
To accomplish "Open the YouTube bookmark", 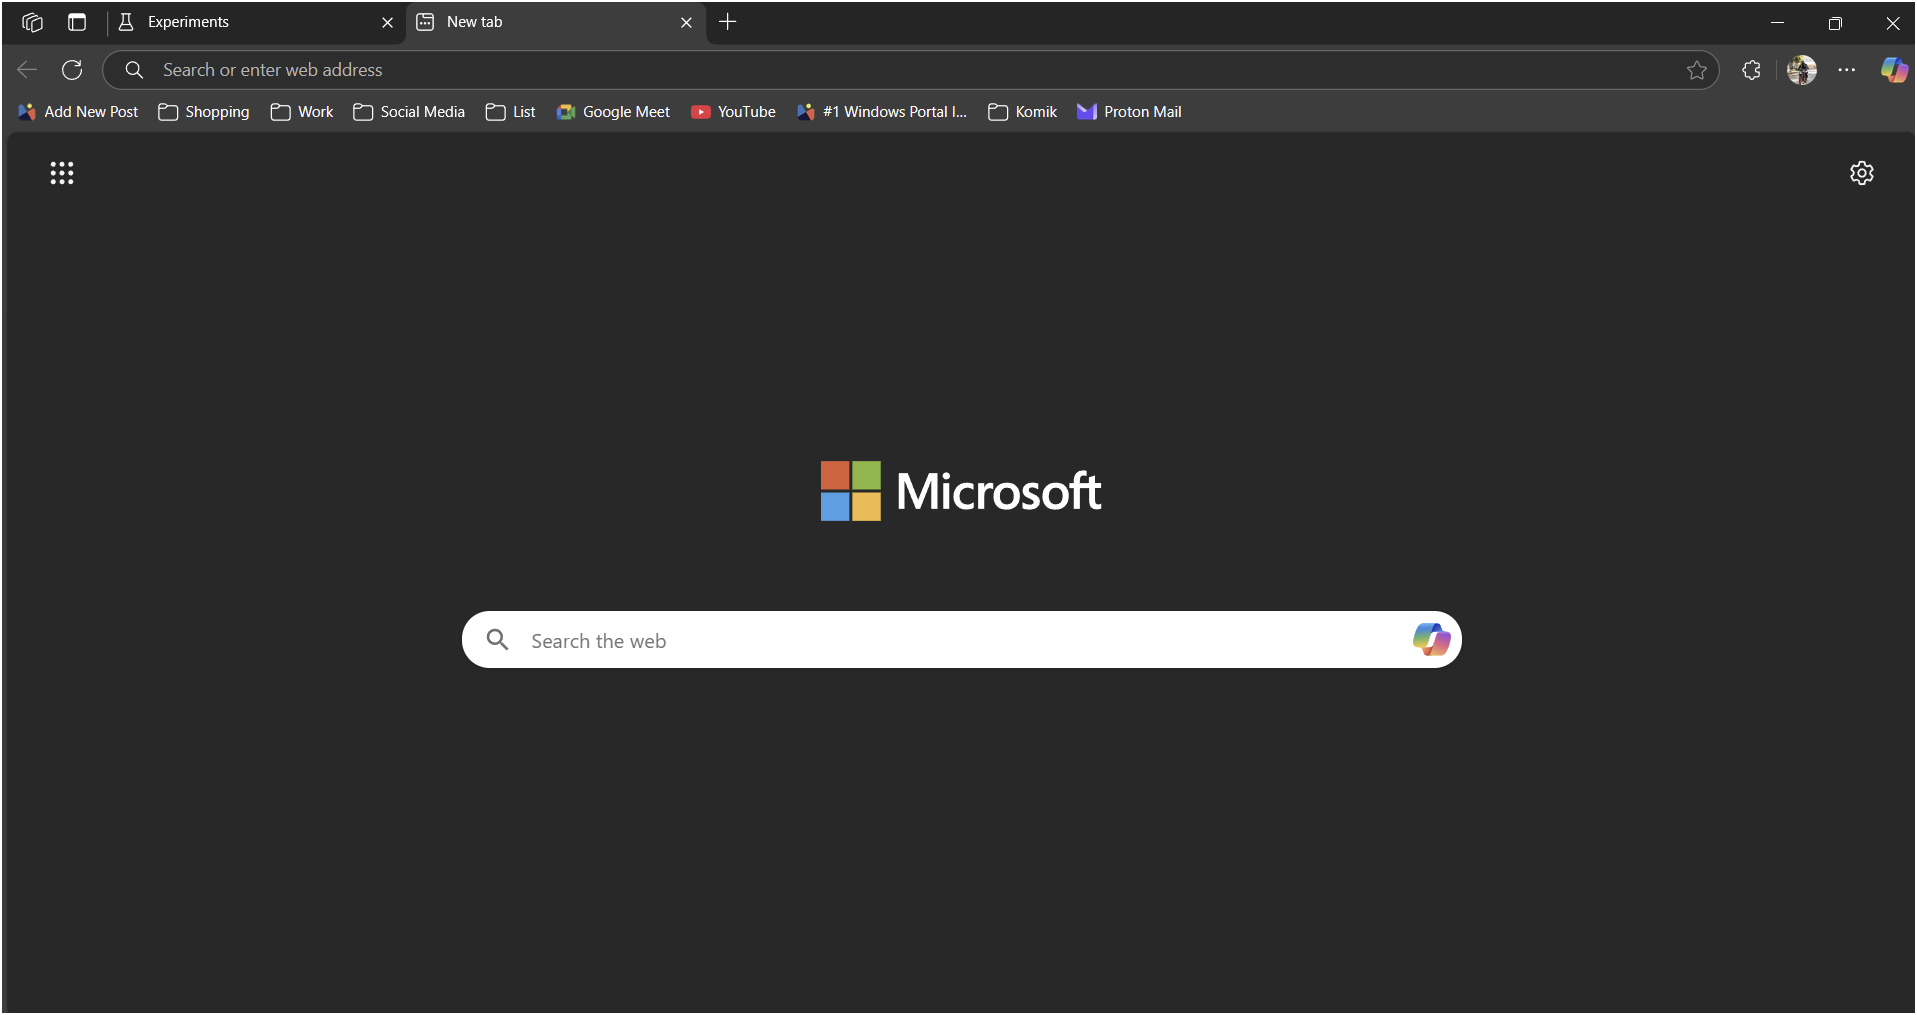I will click(x=733, y=112).
